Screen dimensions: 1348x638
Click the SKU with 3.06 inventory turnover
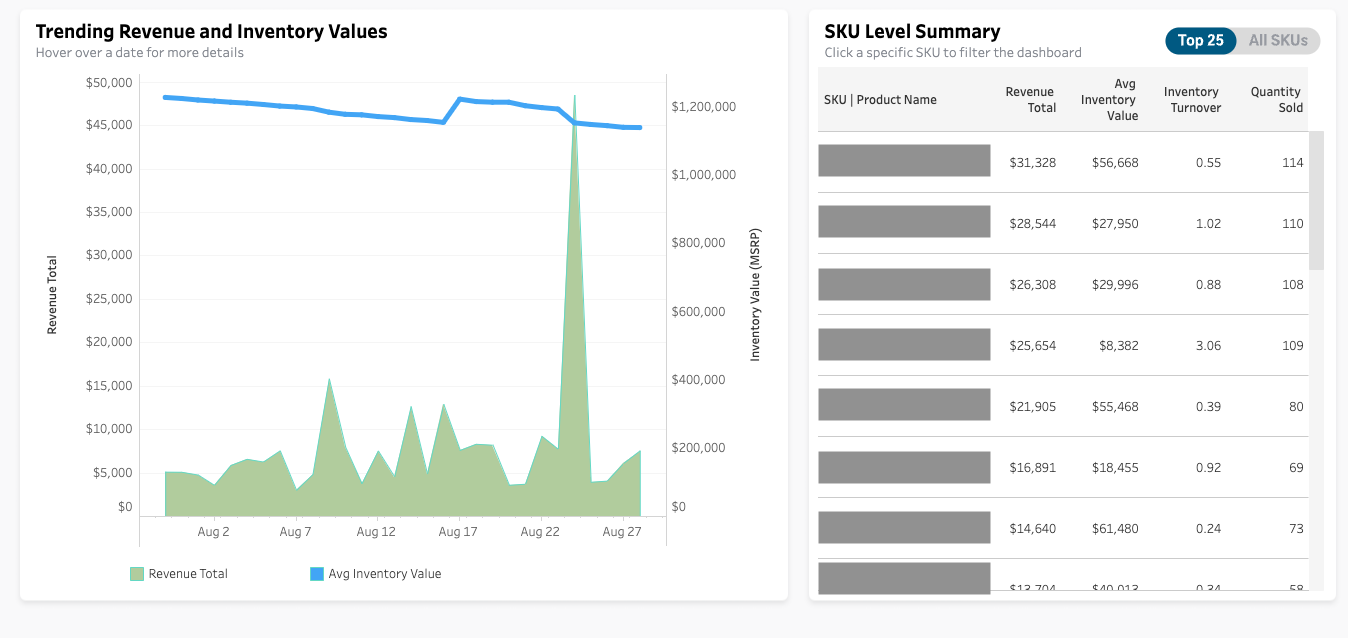pos(904,345)
